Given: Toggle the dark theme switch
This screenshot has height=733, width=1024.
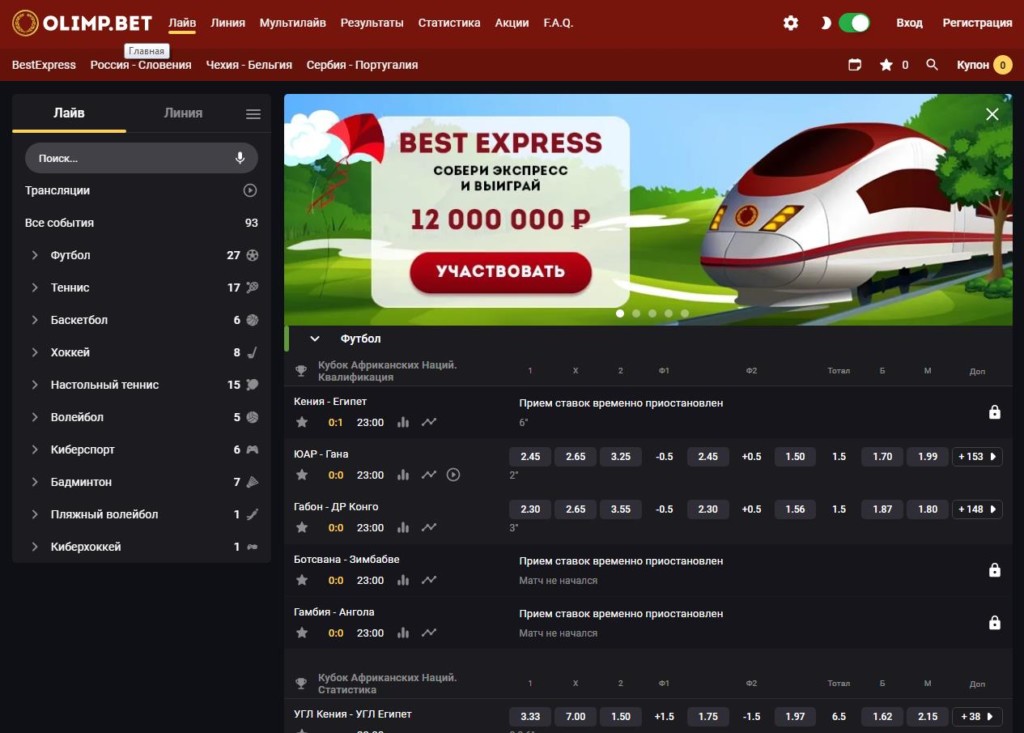Looking at the screenshot, I should [854, 24].
